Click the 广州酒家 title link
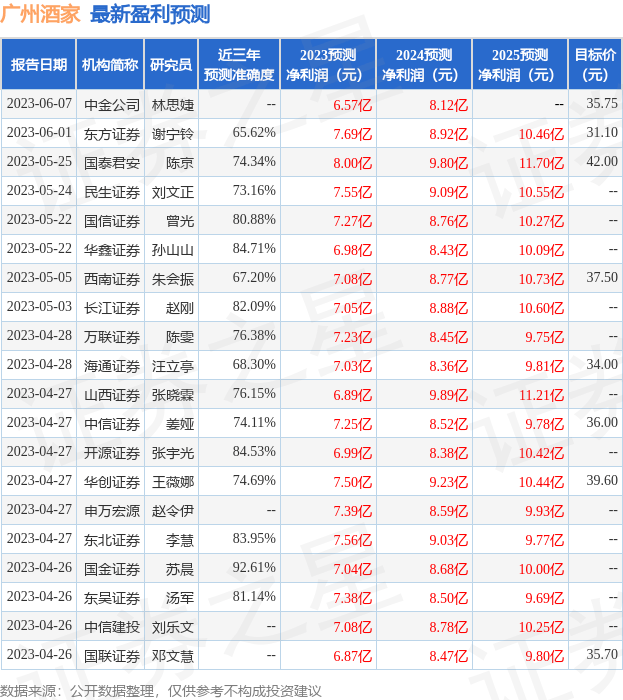The width and height of the screenshot is (623, 700). (x=42, y=14)
